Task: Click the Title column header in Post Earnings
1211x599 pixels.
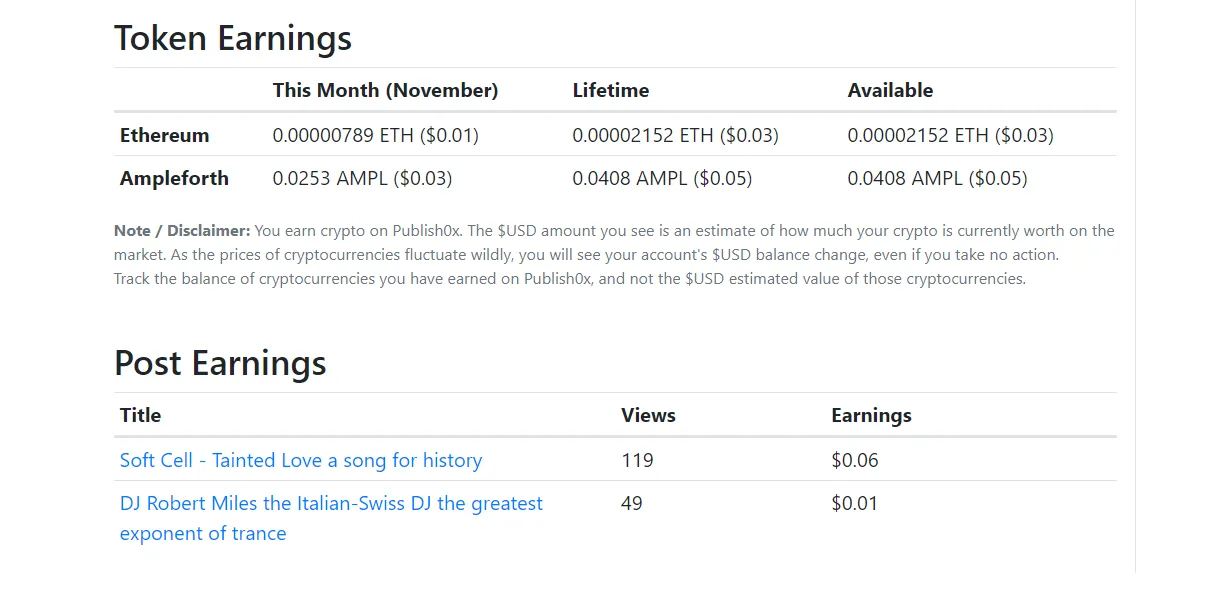Action: [140, 415]
